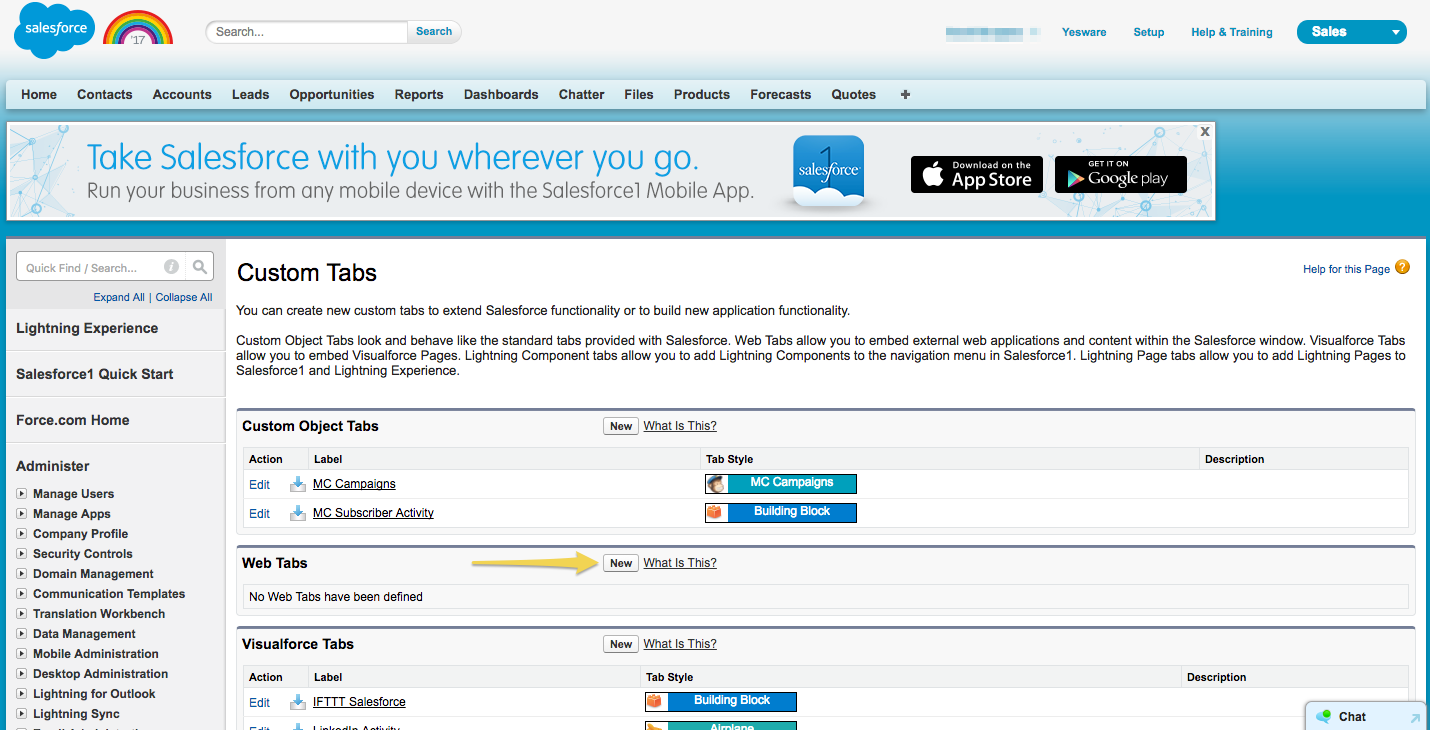This screenshot has width=1430, height=730.
Task: Click New for Web Tabs
Action: 621,564
